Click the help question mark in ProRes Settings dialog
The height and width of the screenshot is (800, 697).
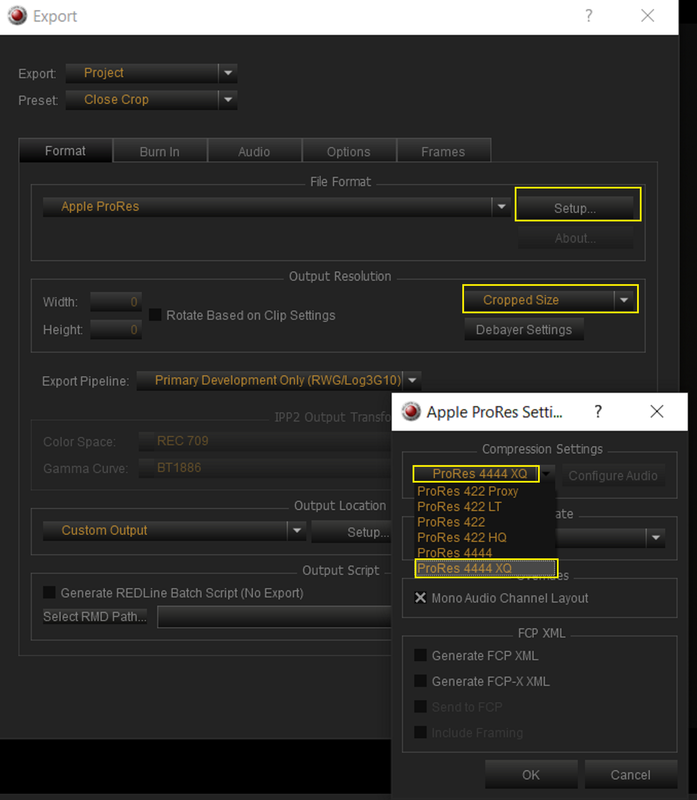(x=598, y=411)
